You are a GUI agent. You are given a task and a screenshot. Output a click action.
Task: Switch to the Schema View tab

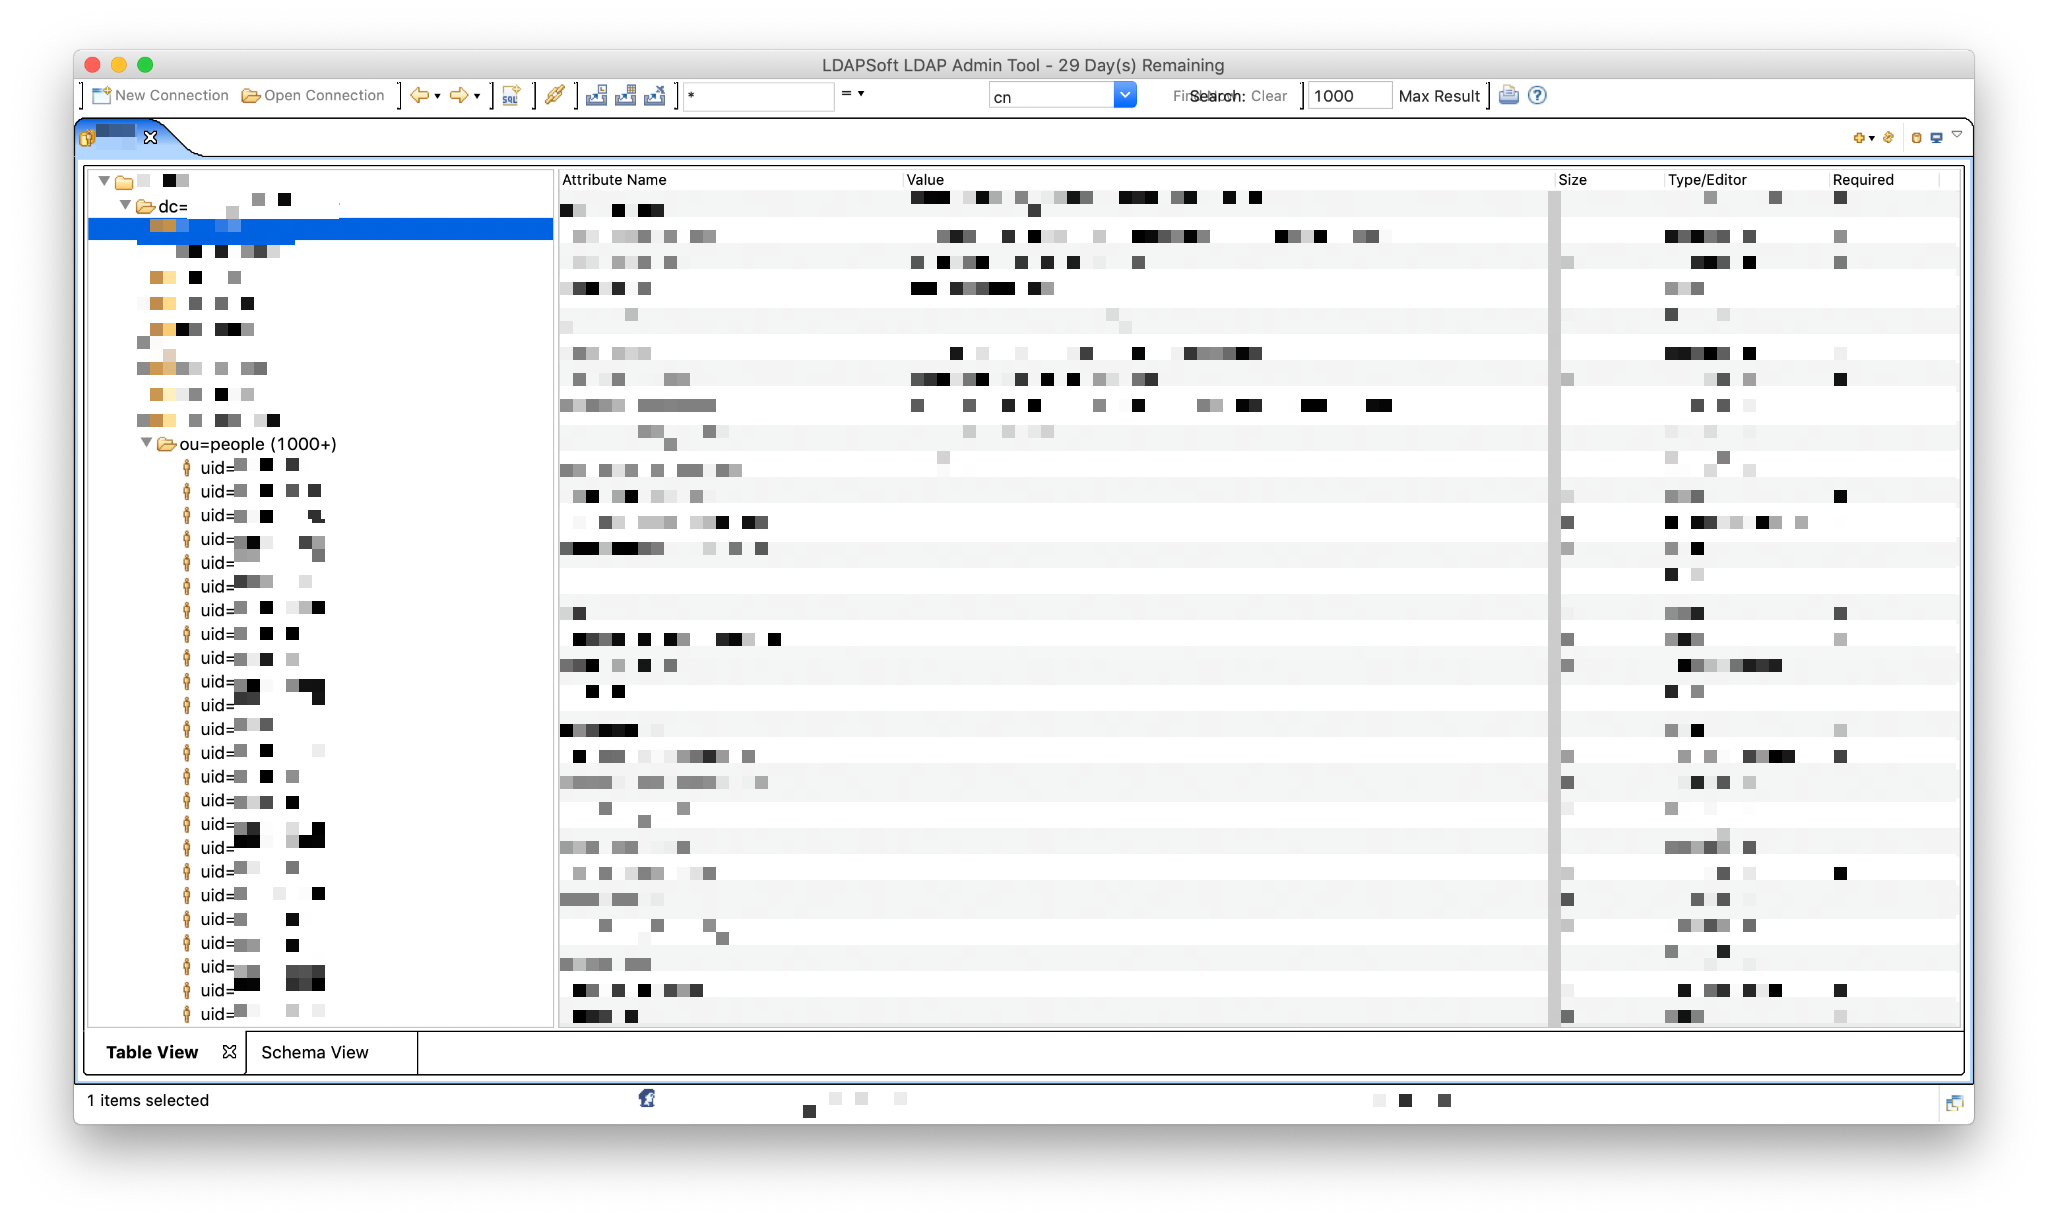click(x=315, y=1052)
